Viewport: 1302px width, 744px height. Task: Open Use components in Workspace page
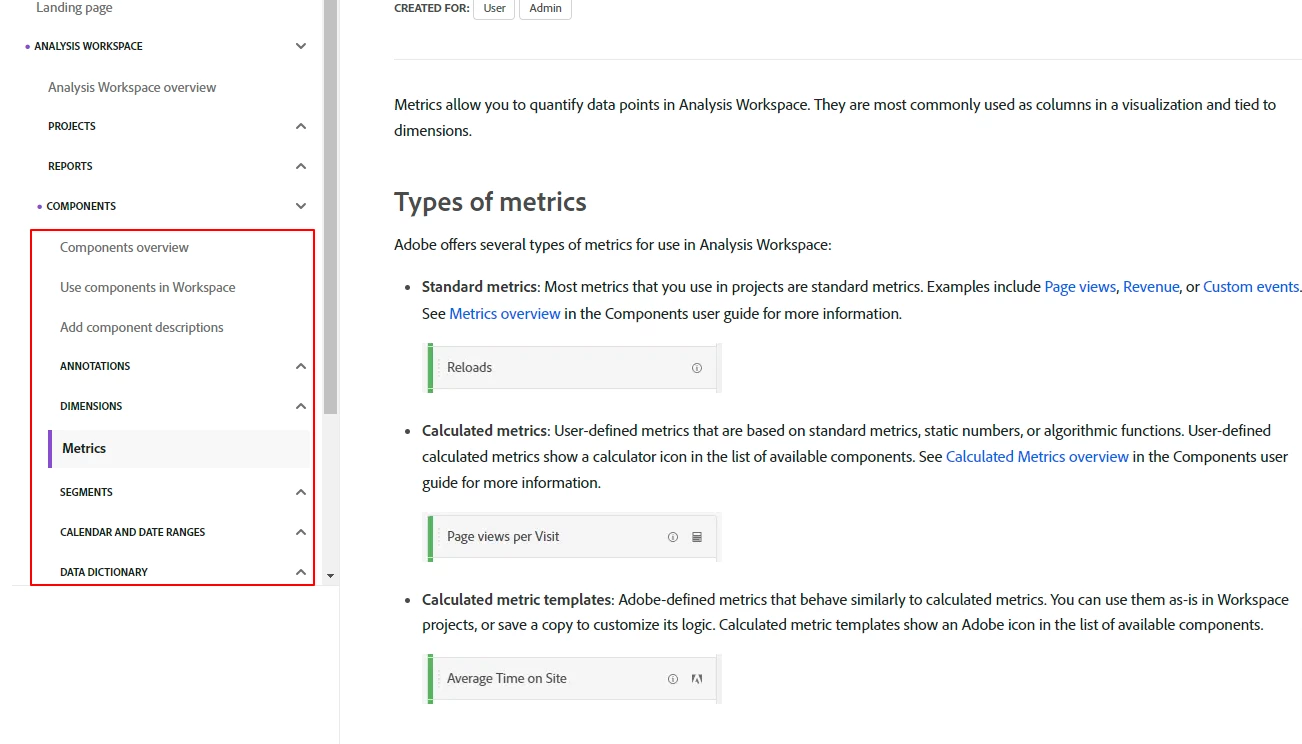[x=148, y=287]
